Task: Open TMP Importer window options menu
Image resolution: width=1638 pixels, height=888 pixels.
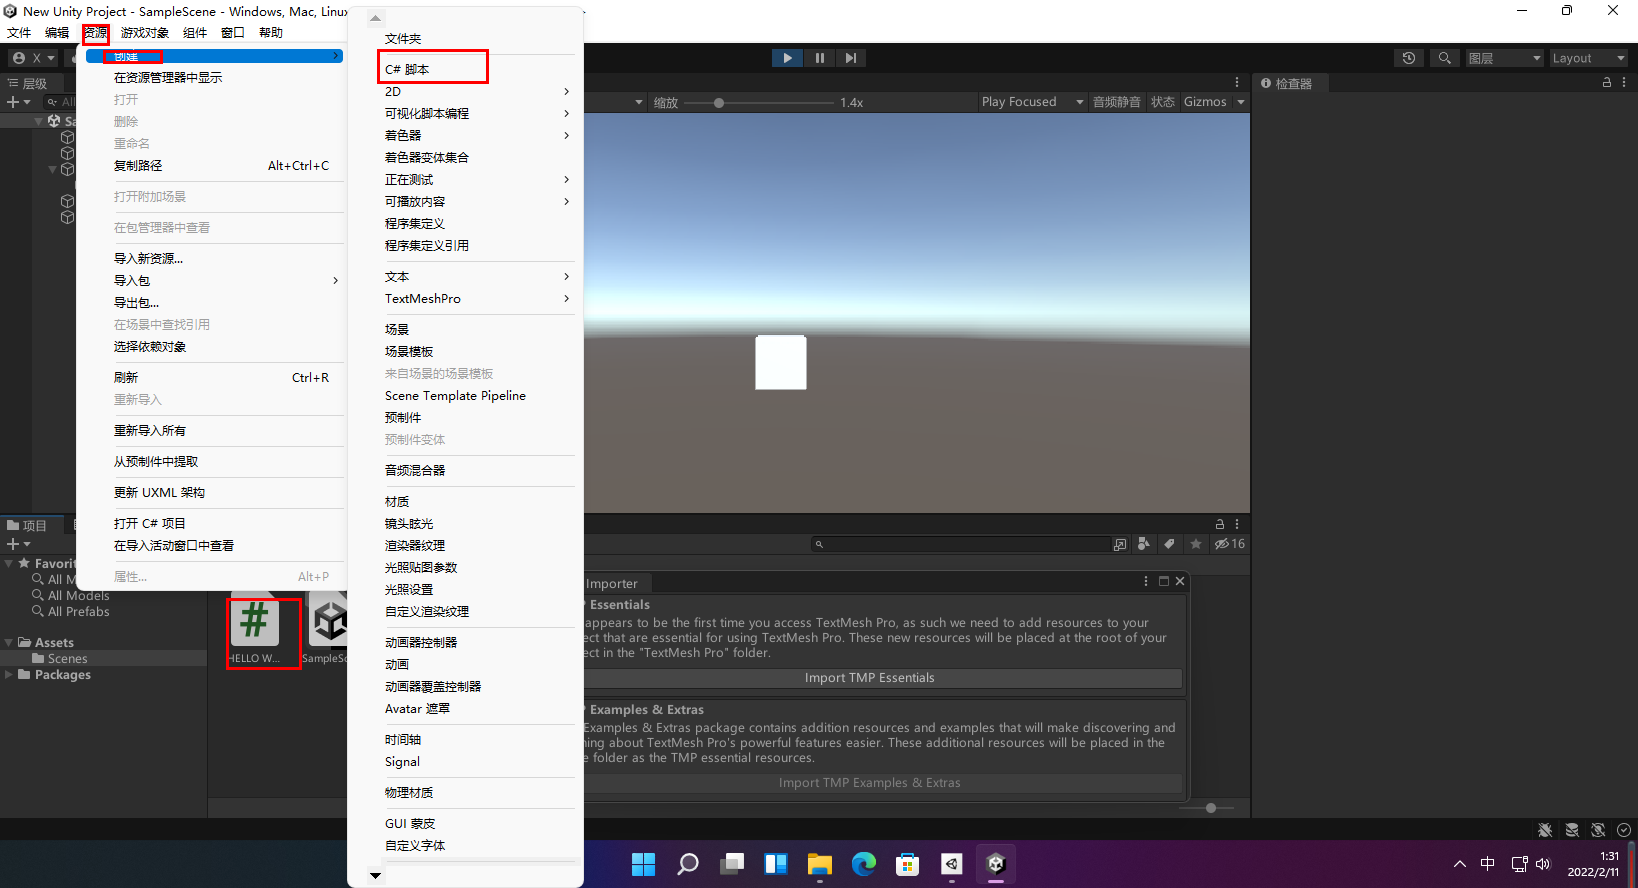Action: 1146,581
